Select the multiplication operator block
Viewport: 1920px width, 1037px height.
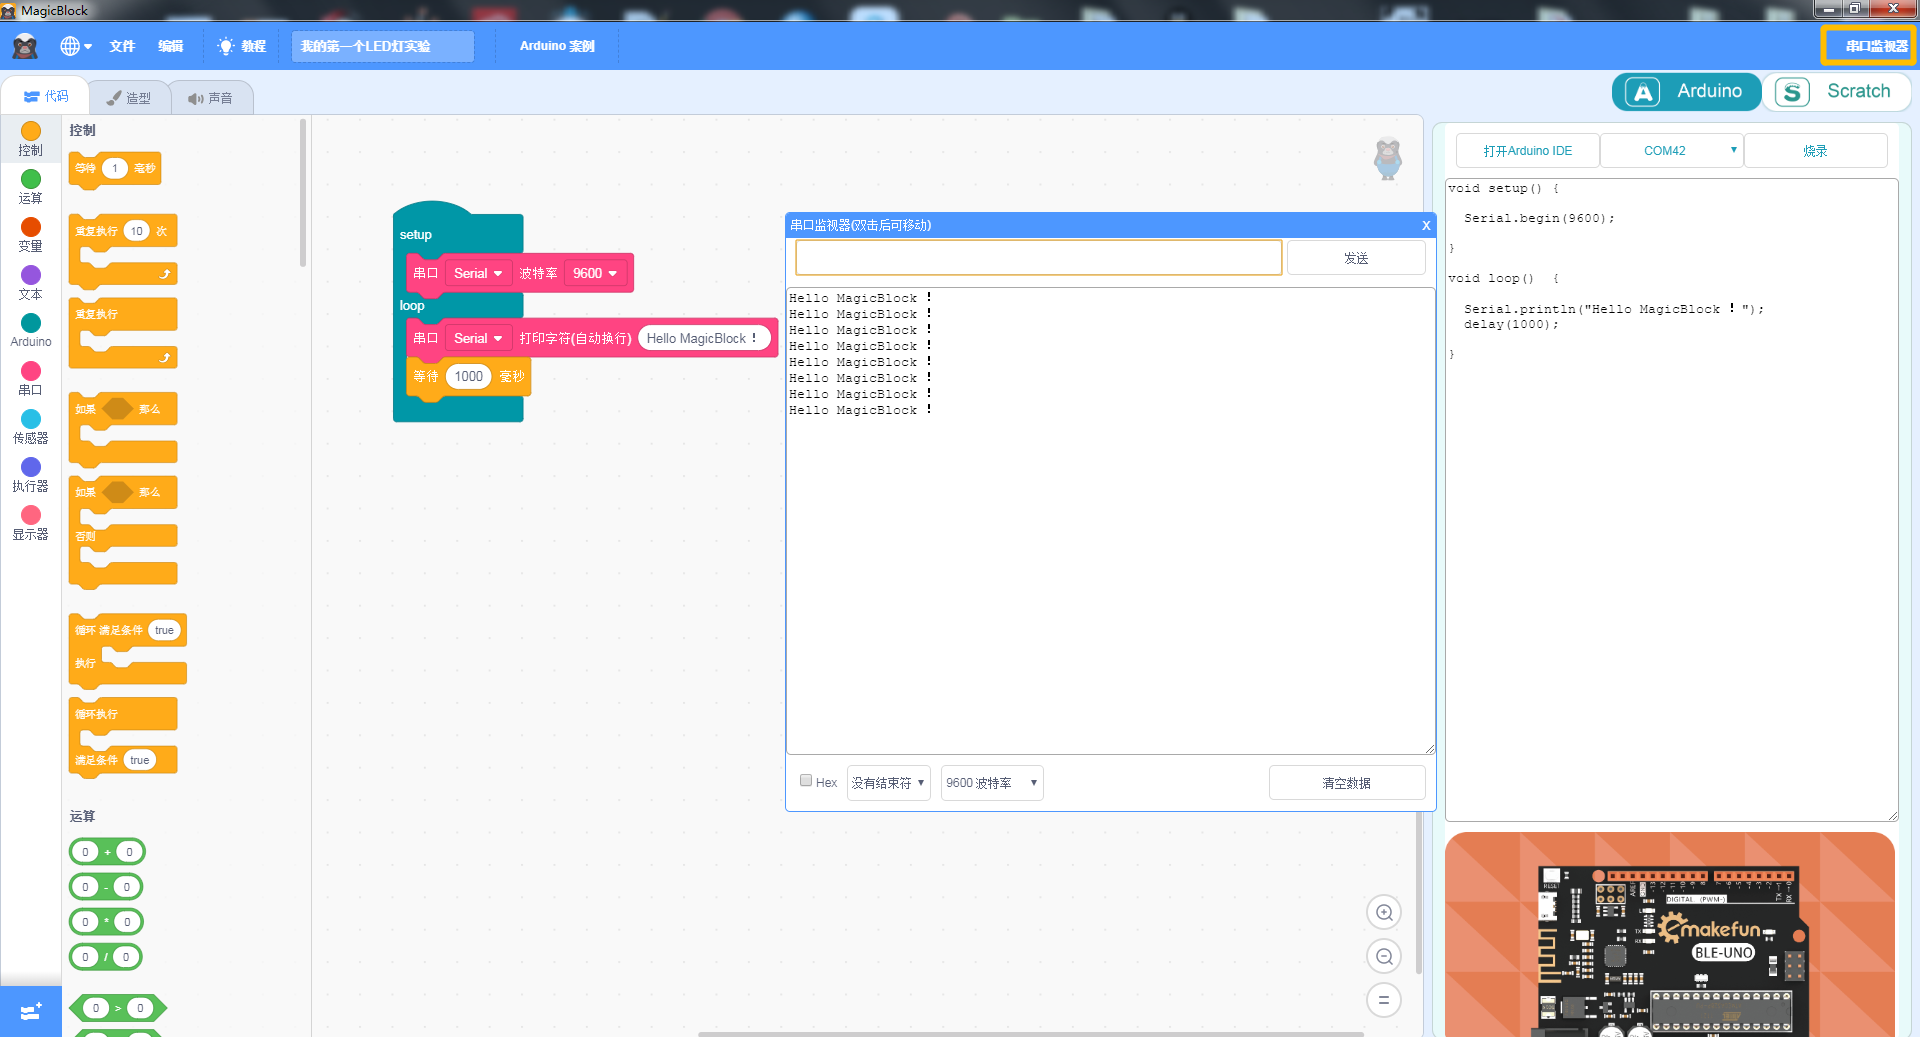[x=106, y=922]
